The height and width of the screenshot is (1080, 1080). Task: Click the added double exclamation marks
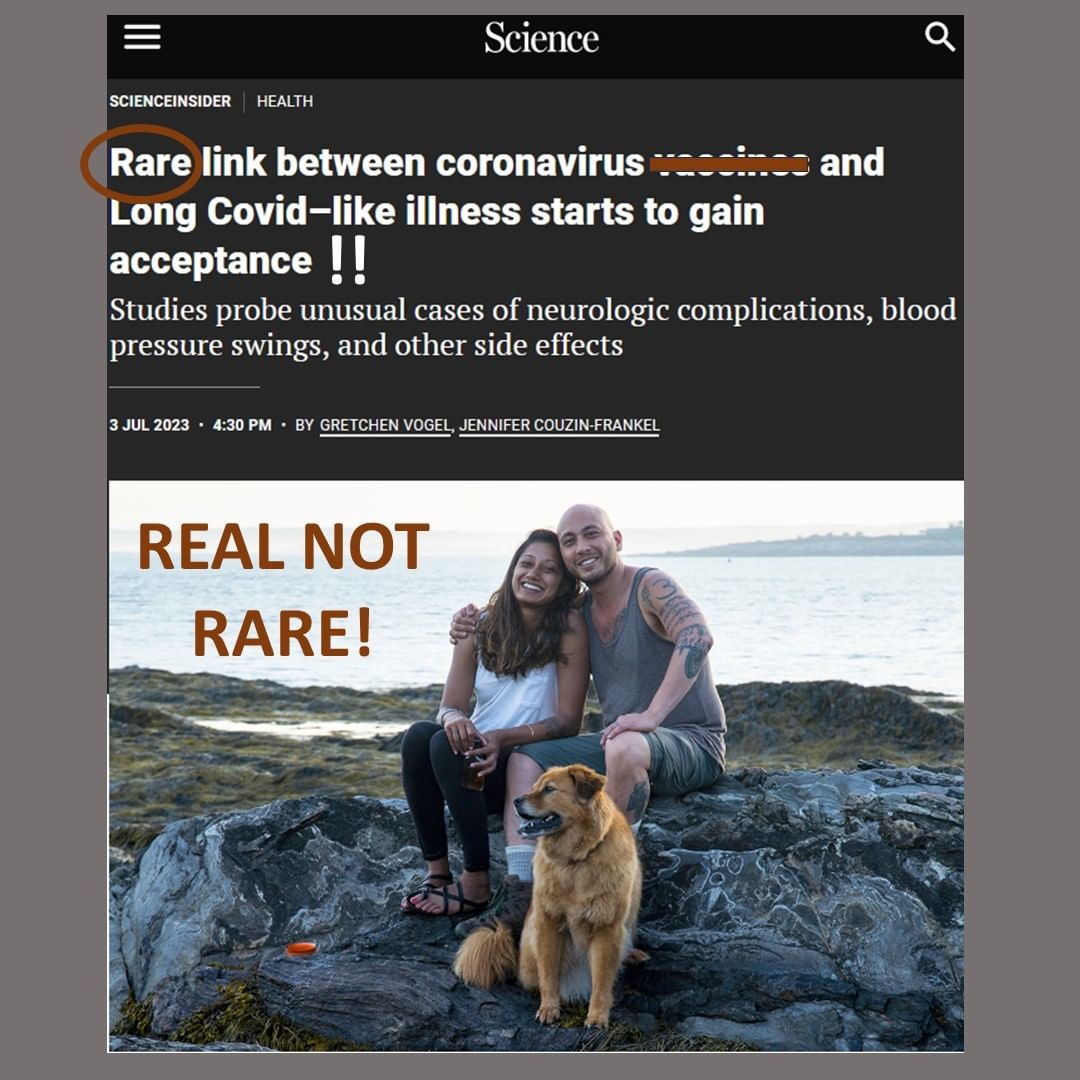[348, 260]
